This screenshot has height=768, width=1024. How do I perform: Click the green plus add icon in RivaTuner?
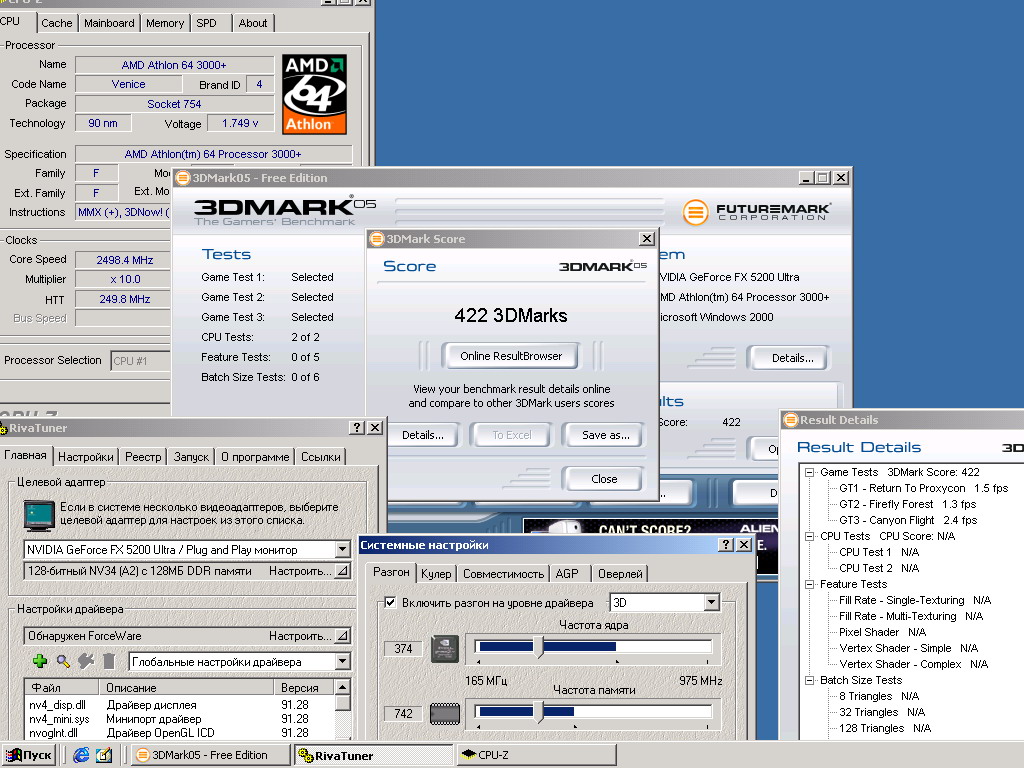(x=40, y=661)
